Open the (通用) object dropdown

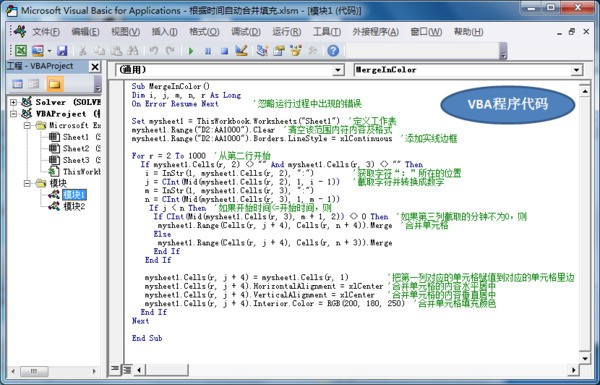coord(337,70)
